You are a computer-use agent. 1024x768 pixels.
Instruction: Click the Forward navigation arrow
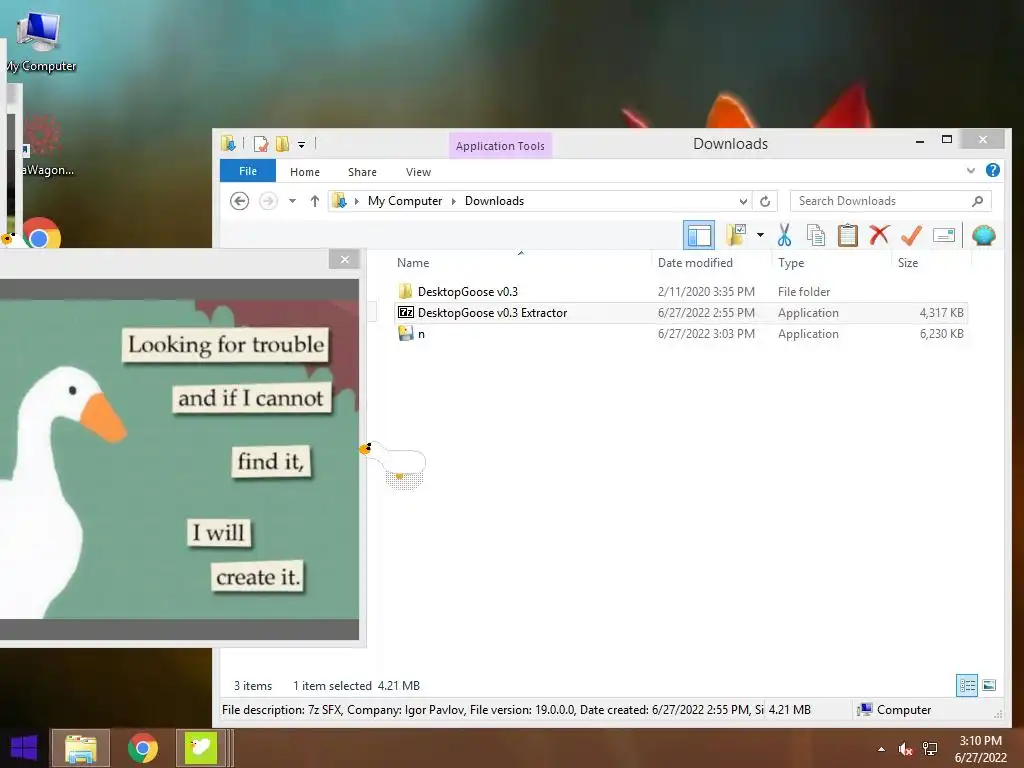click(268, 201)
